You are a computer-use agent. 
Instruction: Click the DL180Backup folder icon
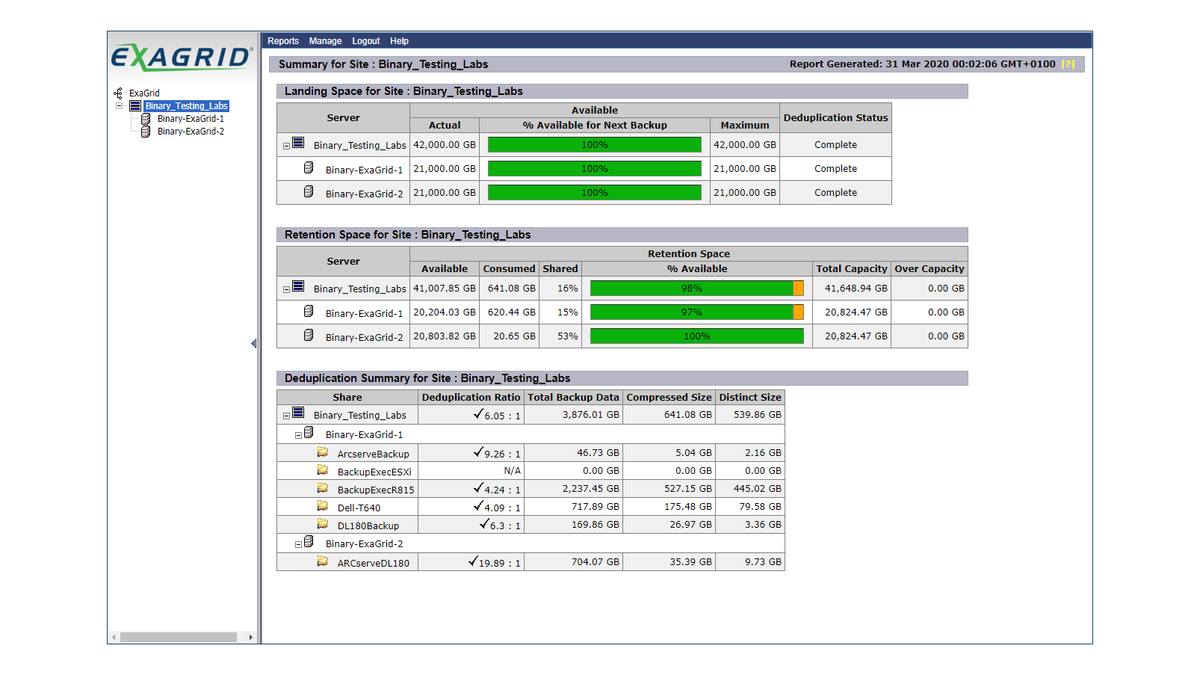(x=323, y=524)
